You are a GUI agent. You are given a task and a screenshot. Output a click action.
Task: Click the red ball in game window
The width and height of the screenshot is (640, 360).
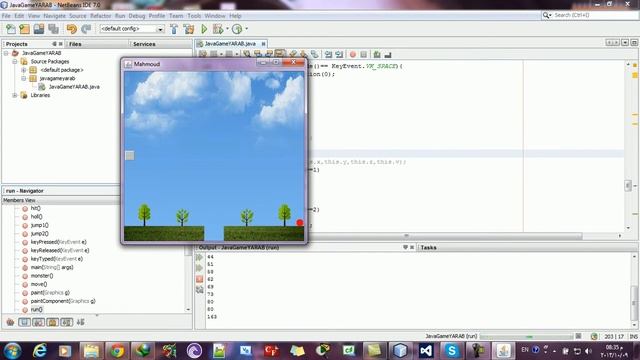click(300, 223)
